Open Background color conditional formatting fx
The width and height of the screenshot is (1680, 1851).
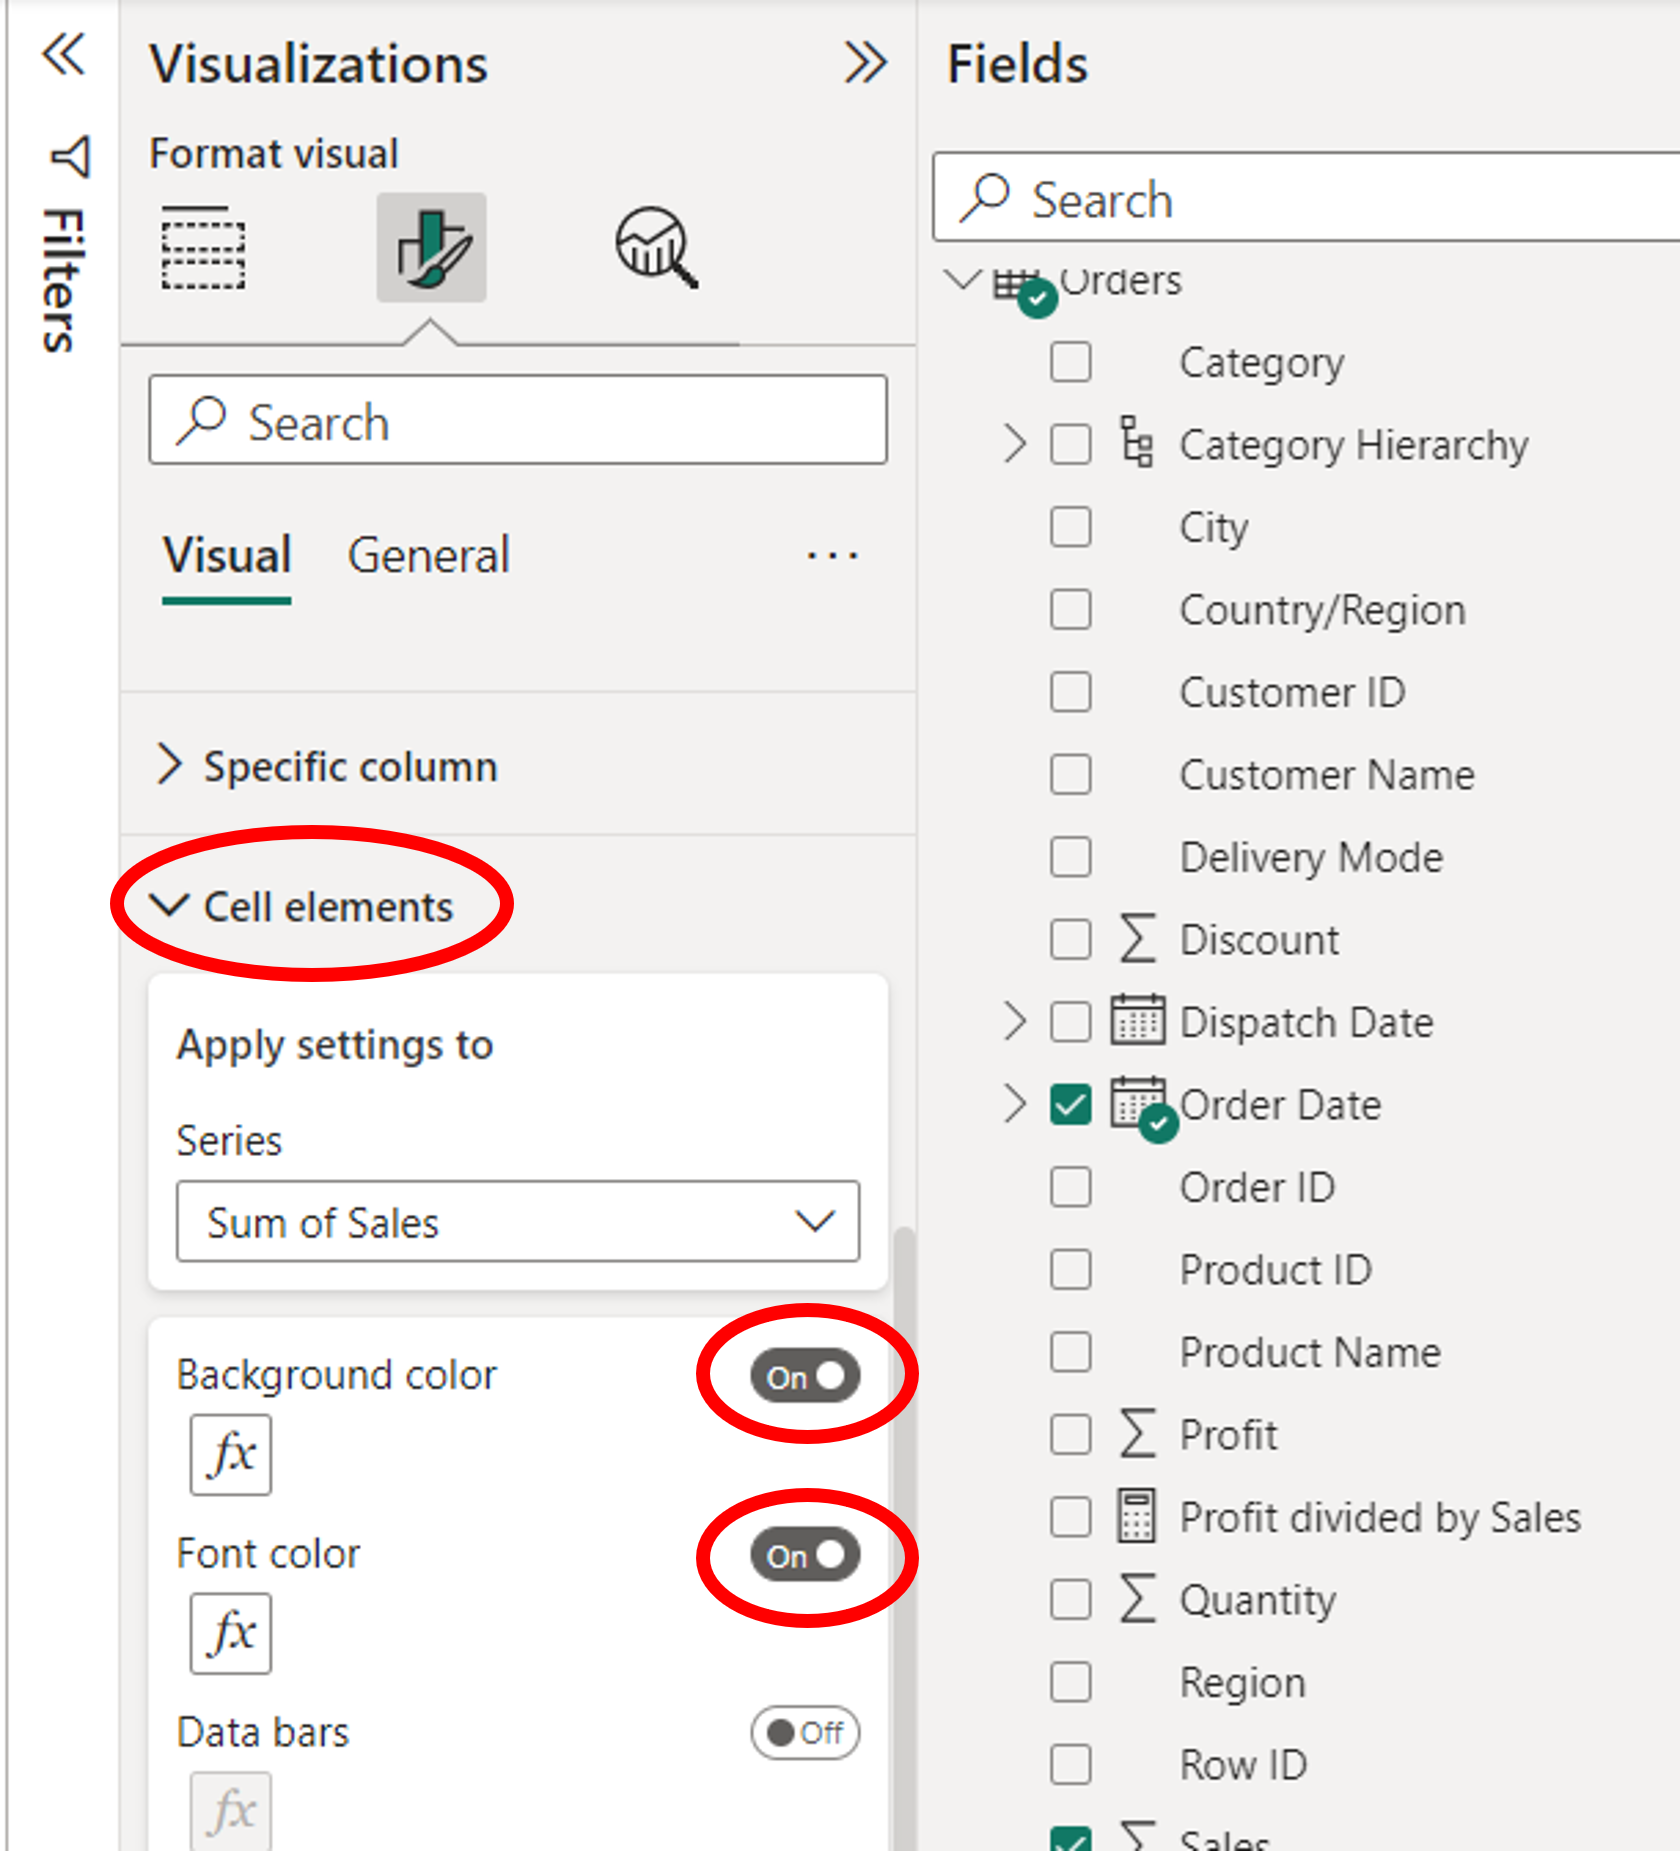[x=229, y=1456]
